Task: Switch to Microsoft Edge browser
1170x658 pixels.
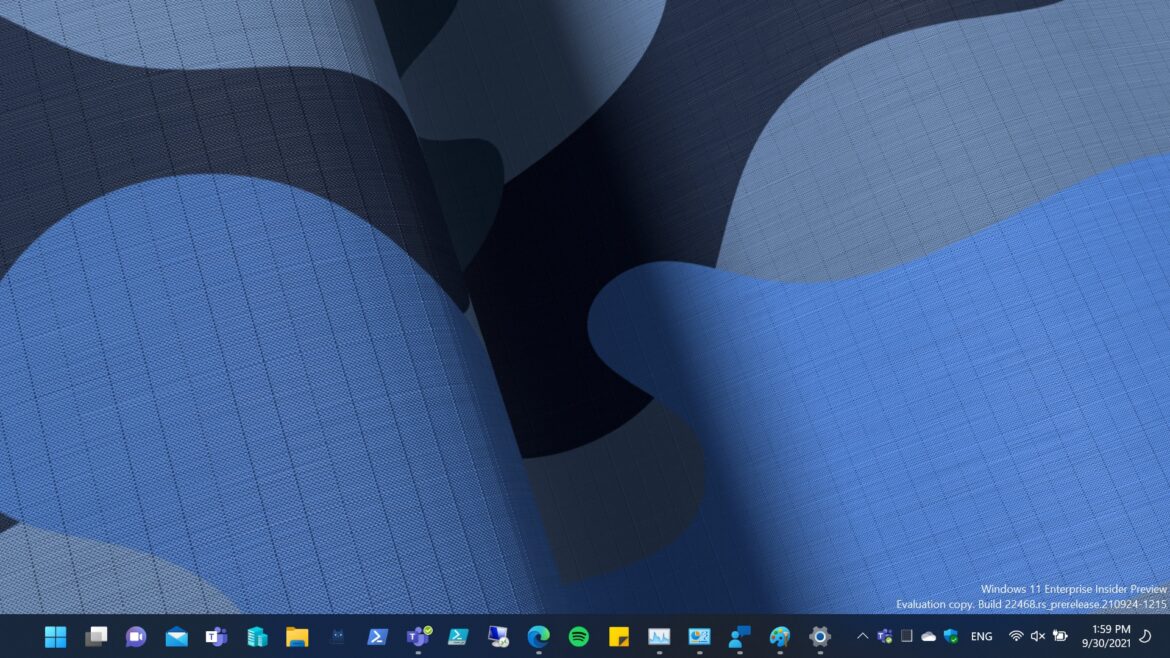Action: click(538, 637)
